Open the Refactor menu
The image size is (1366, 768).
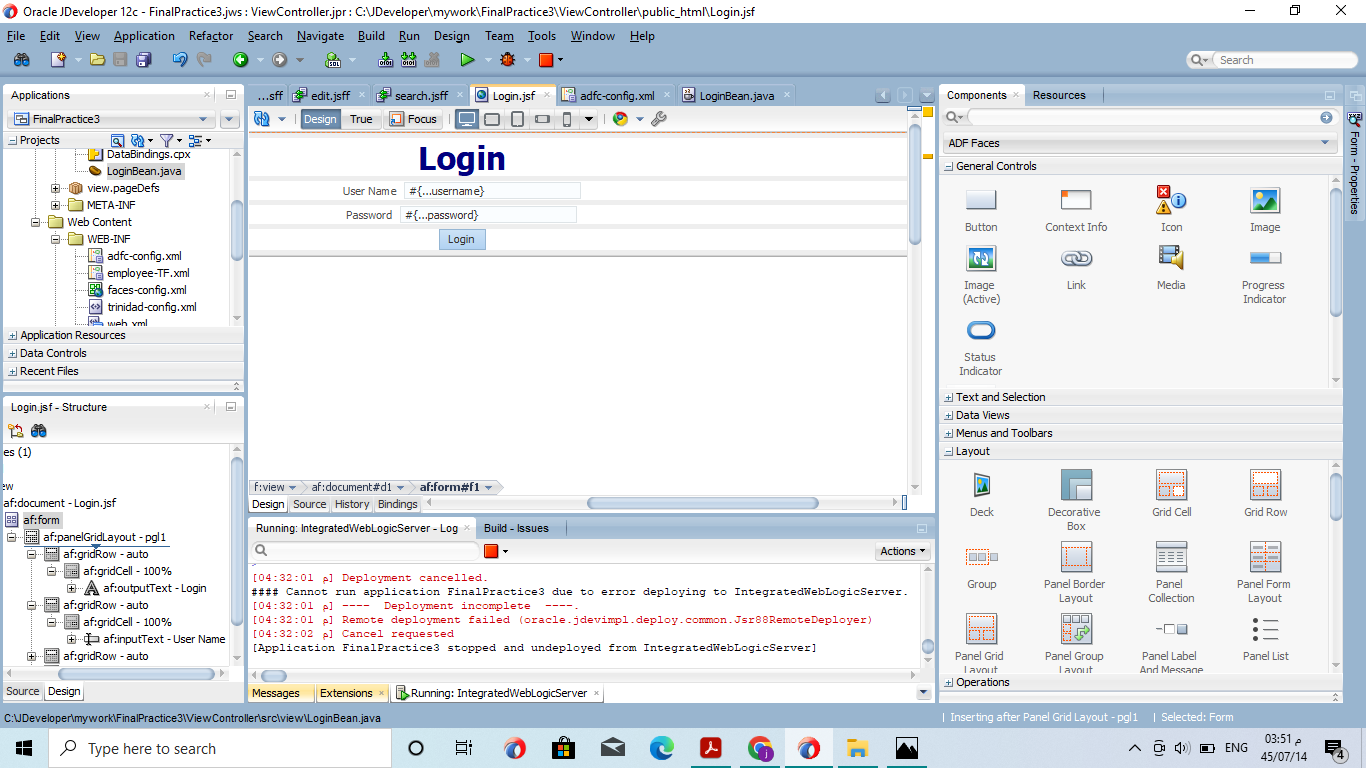[211, 36]
